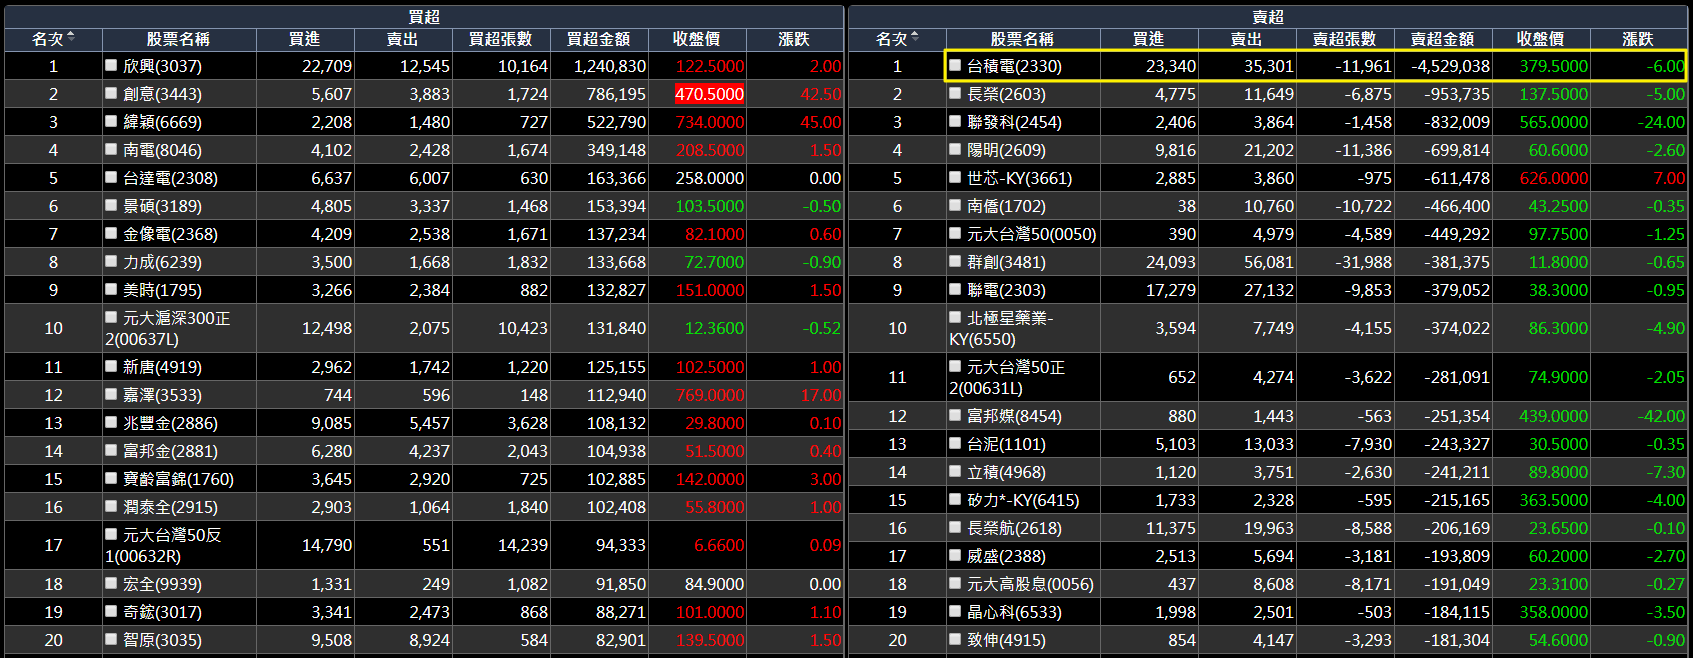Click the 1,240,830 net buy amount

pyautogui.click(x=610, y=66)
